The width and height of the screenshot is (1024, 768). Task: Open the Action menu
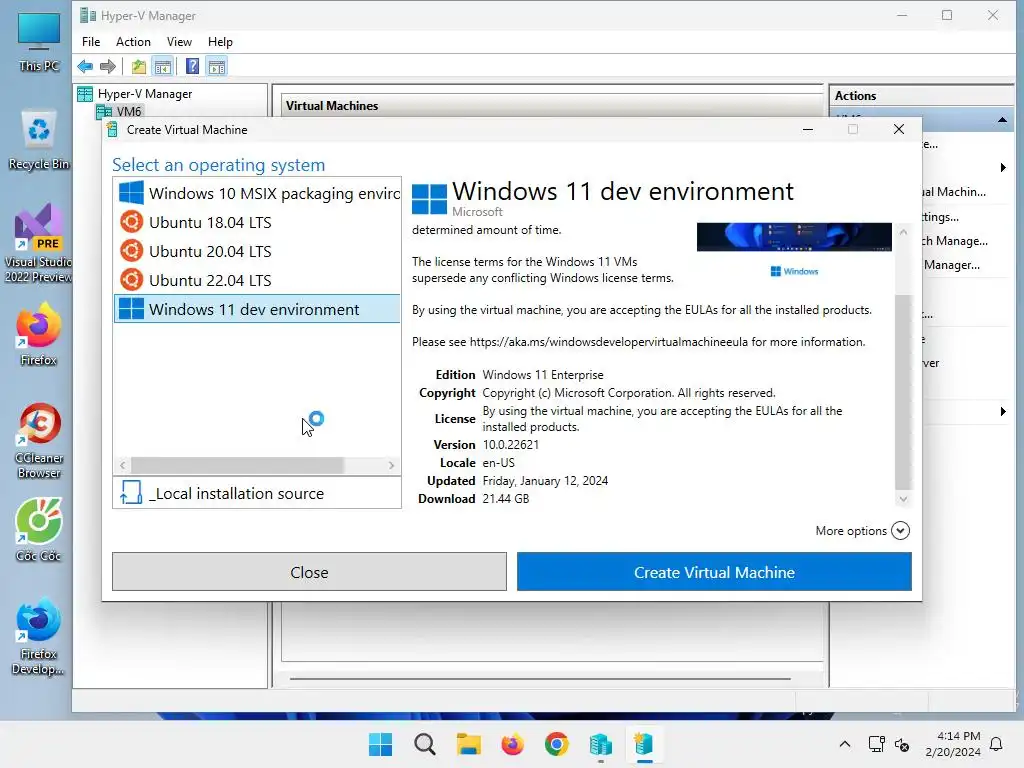tap(133, 42)
